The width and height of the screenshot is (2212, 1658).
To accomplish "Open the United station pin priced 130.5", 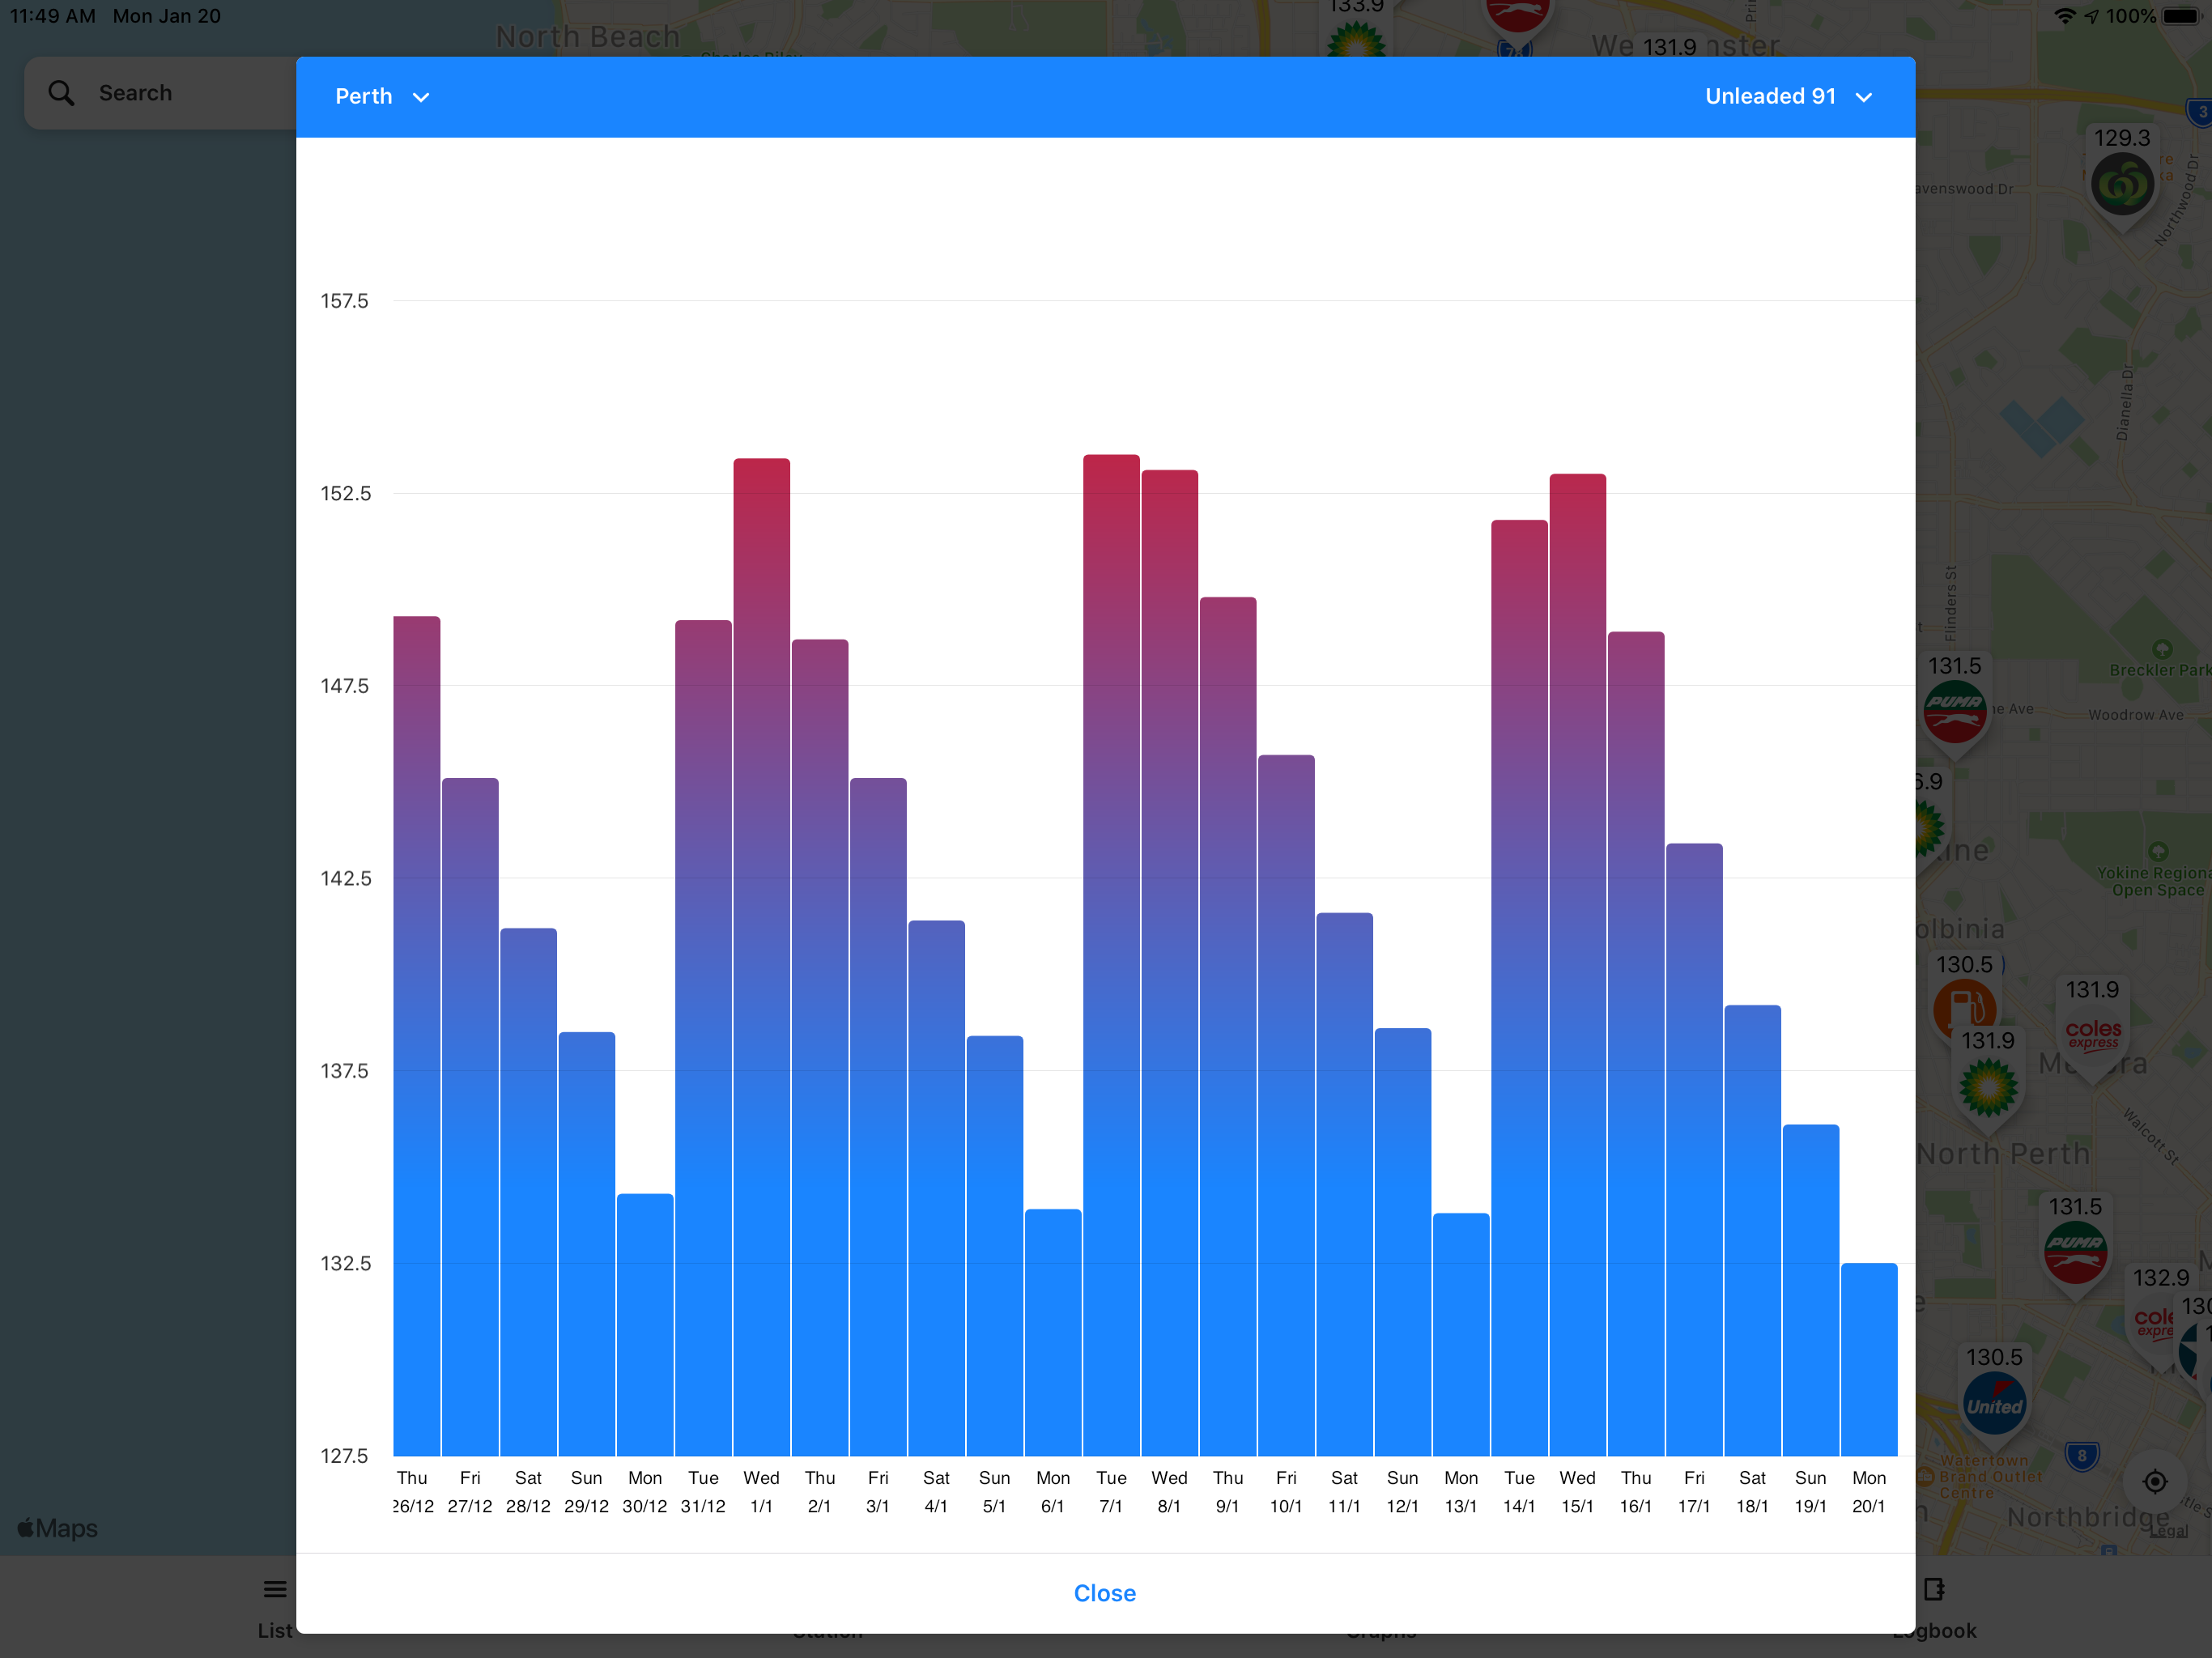I will (x=1993, y=1404).
